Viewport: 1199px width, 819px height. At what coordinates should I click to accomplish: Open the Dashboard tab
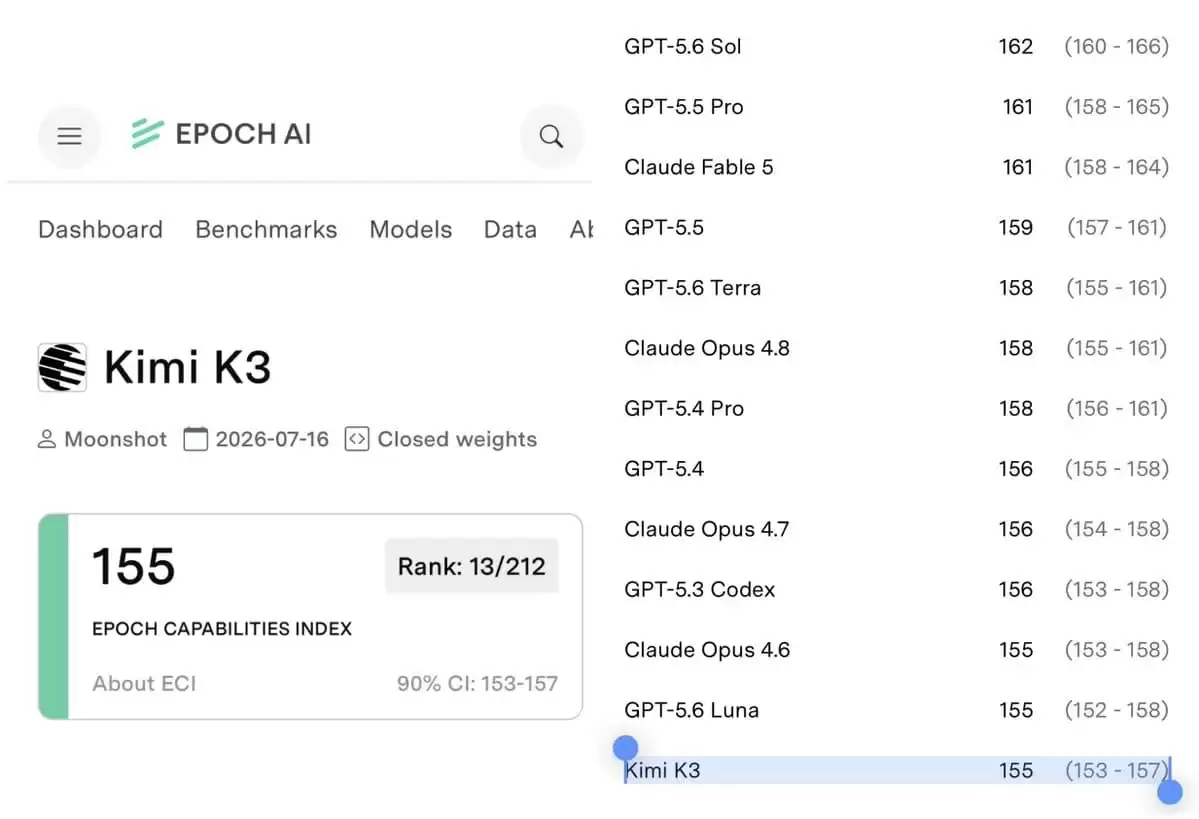coord(100,229)
